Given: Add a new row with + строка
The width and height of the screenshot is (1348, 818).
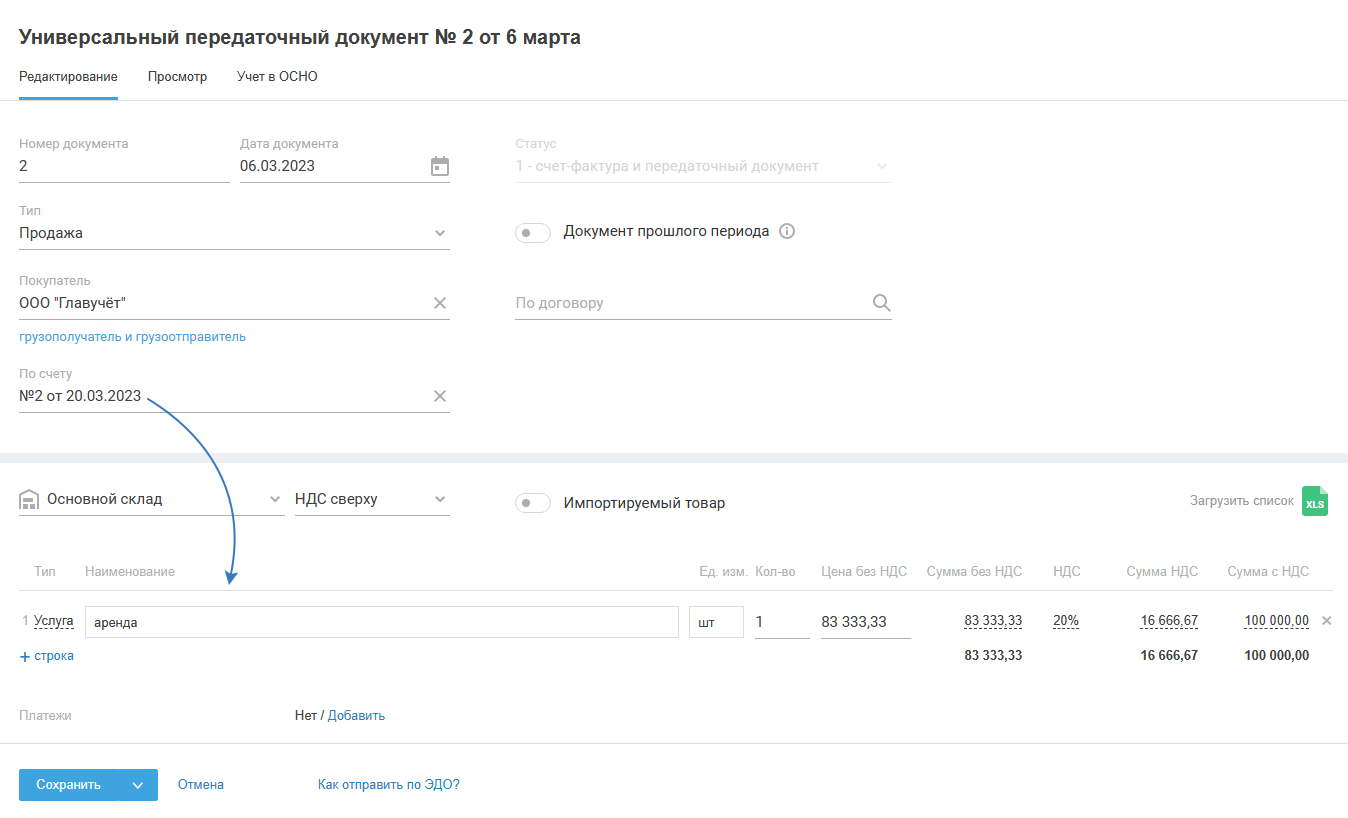Looking at the screenshot, I should (x=47, y=656).
